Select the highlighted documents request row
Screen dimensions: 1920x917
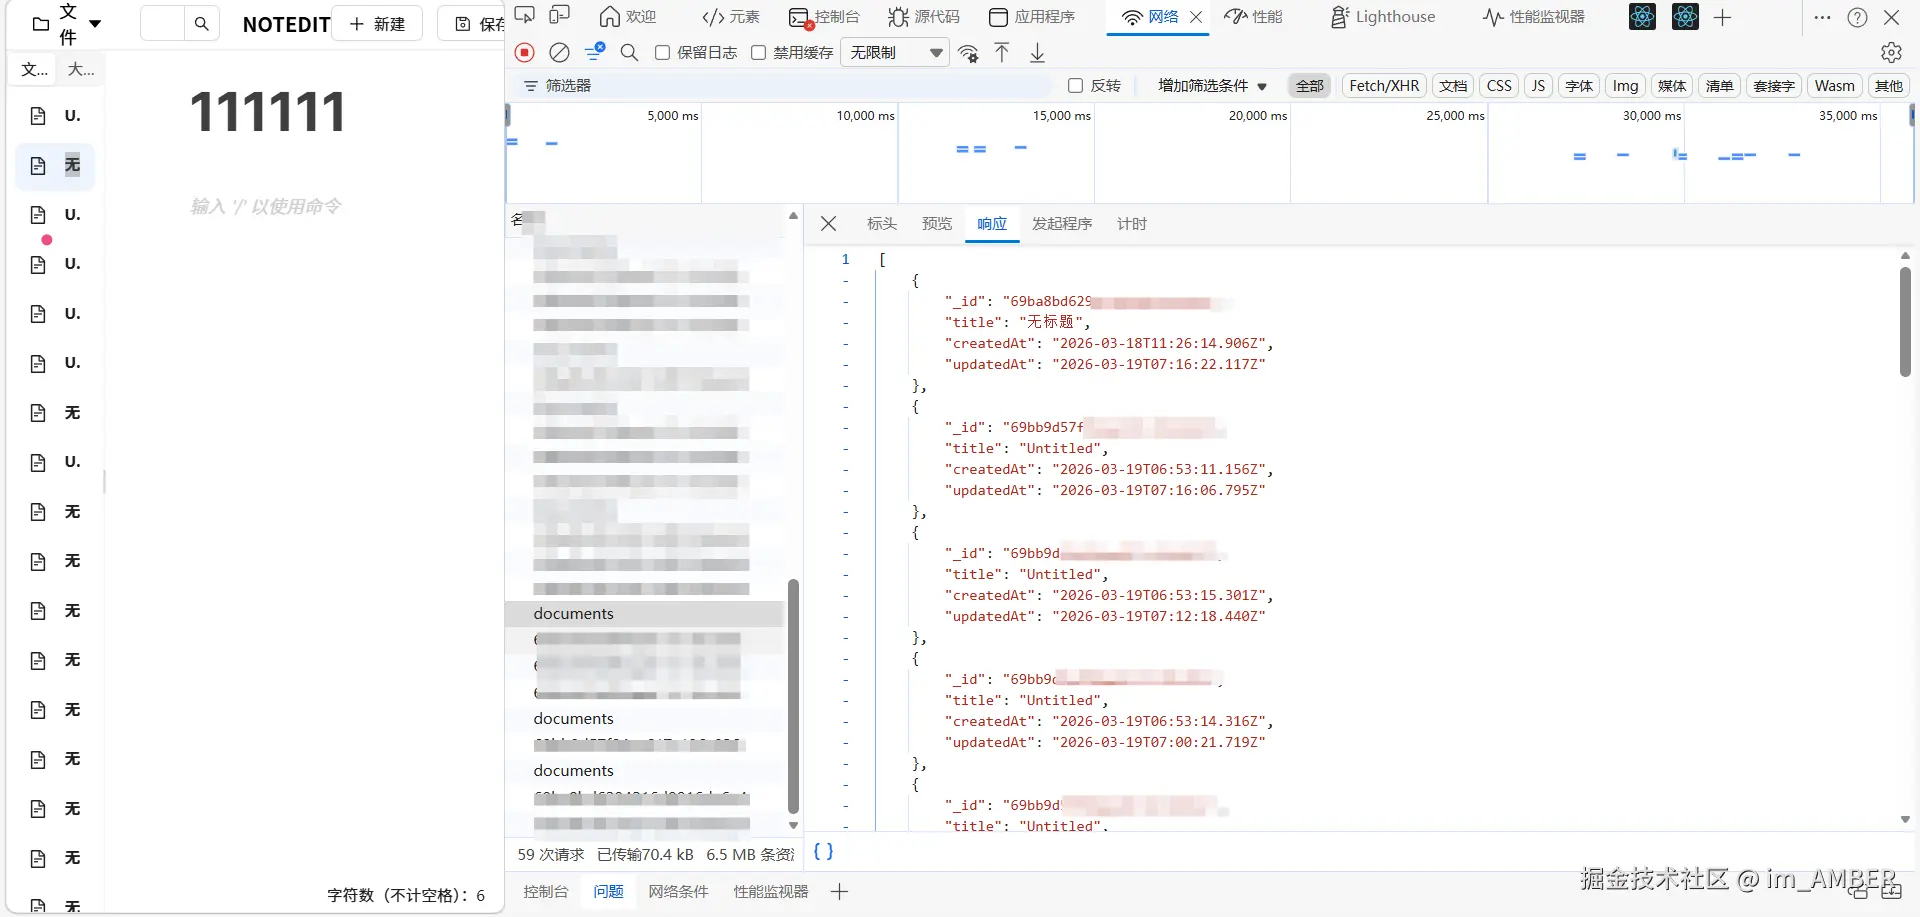pyautogui.click(x=645, y=614)
